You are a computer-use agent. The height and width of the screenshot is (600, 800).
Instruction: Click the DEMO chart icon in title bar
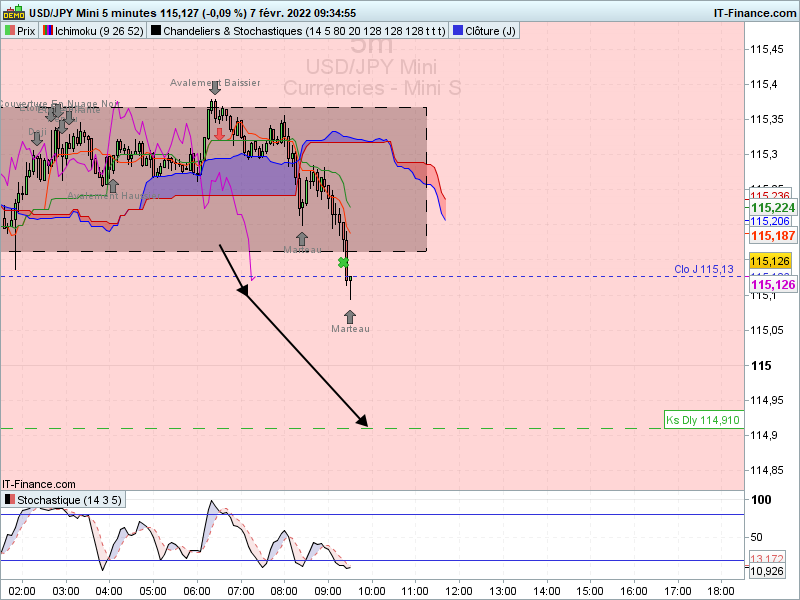pos(13,12)
